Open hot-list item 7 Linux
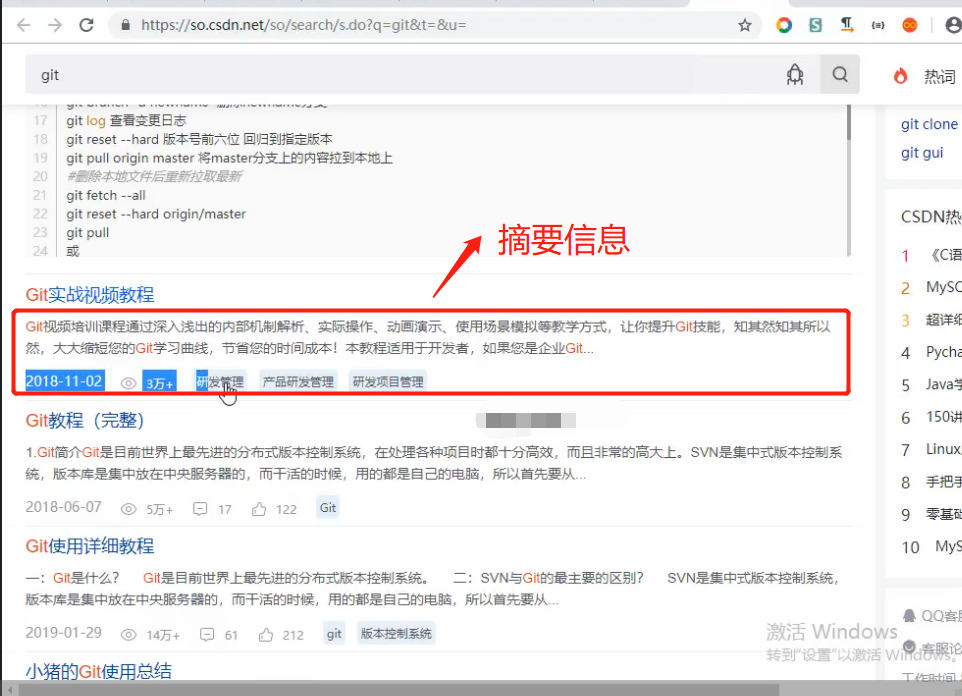Viewport: 962px width, 696px height. (x=943, y=449)
